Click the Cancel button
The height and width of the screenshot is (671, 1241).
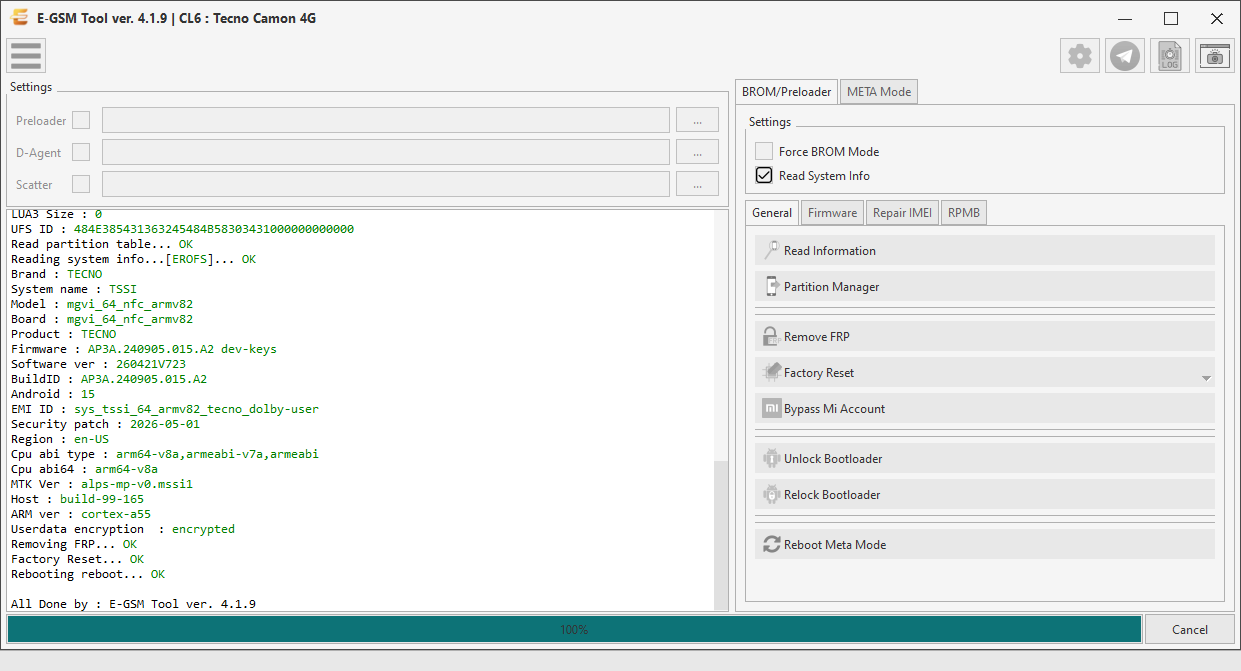pos(1190,629)
